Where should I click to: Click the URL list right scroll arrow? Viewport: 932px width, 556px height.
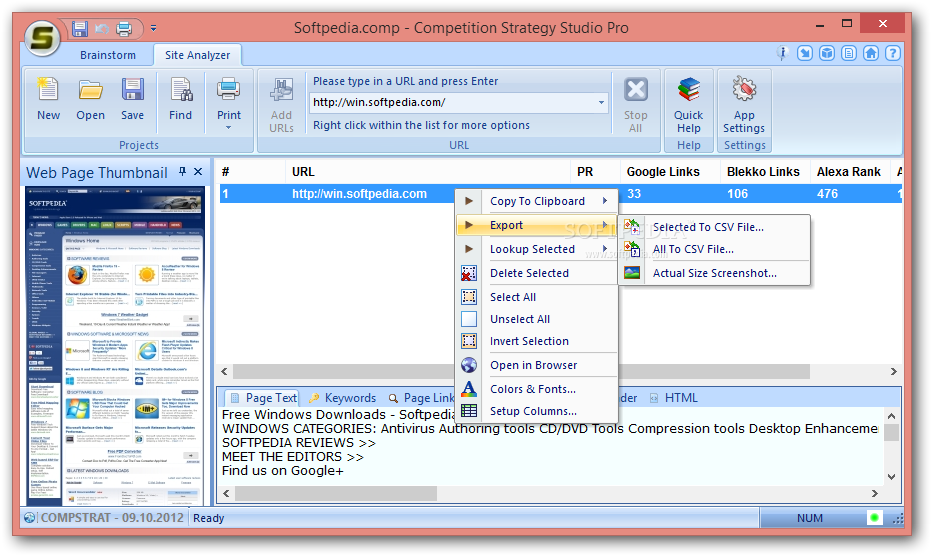(x=893, y=372)
